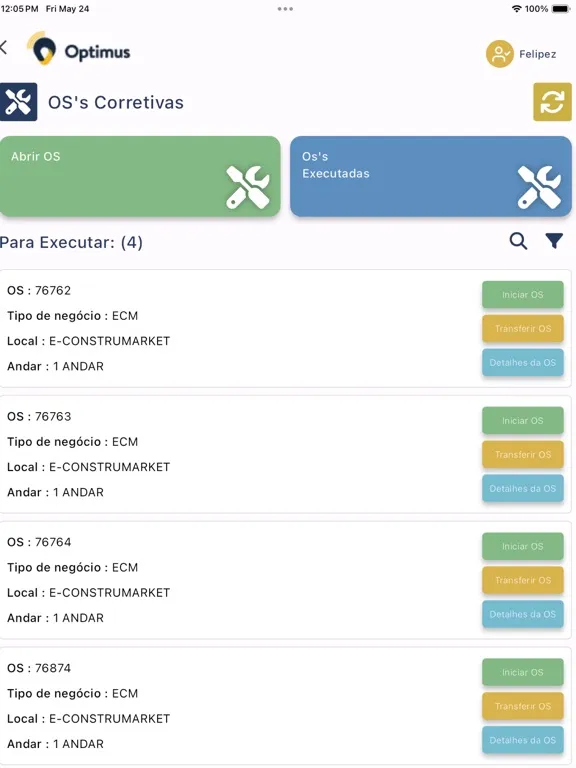Open the blue Os's Executadas card
576x768 pixels.
coord(431,176)
